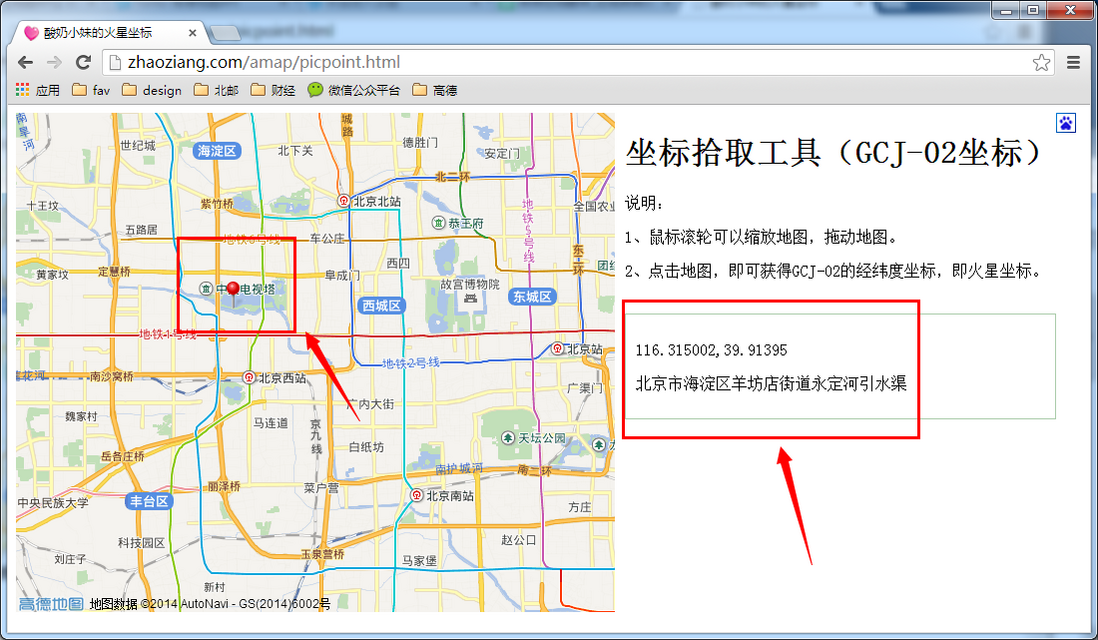The height and width of the screenshot is (640, 1098).
Task: Open the design bookmarks folder
Action: [x=152, y=90]
